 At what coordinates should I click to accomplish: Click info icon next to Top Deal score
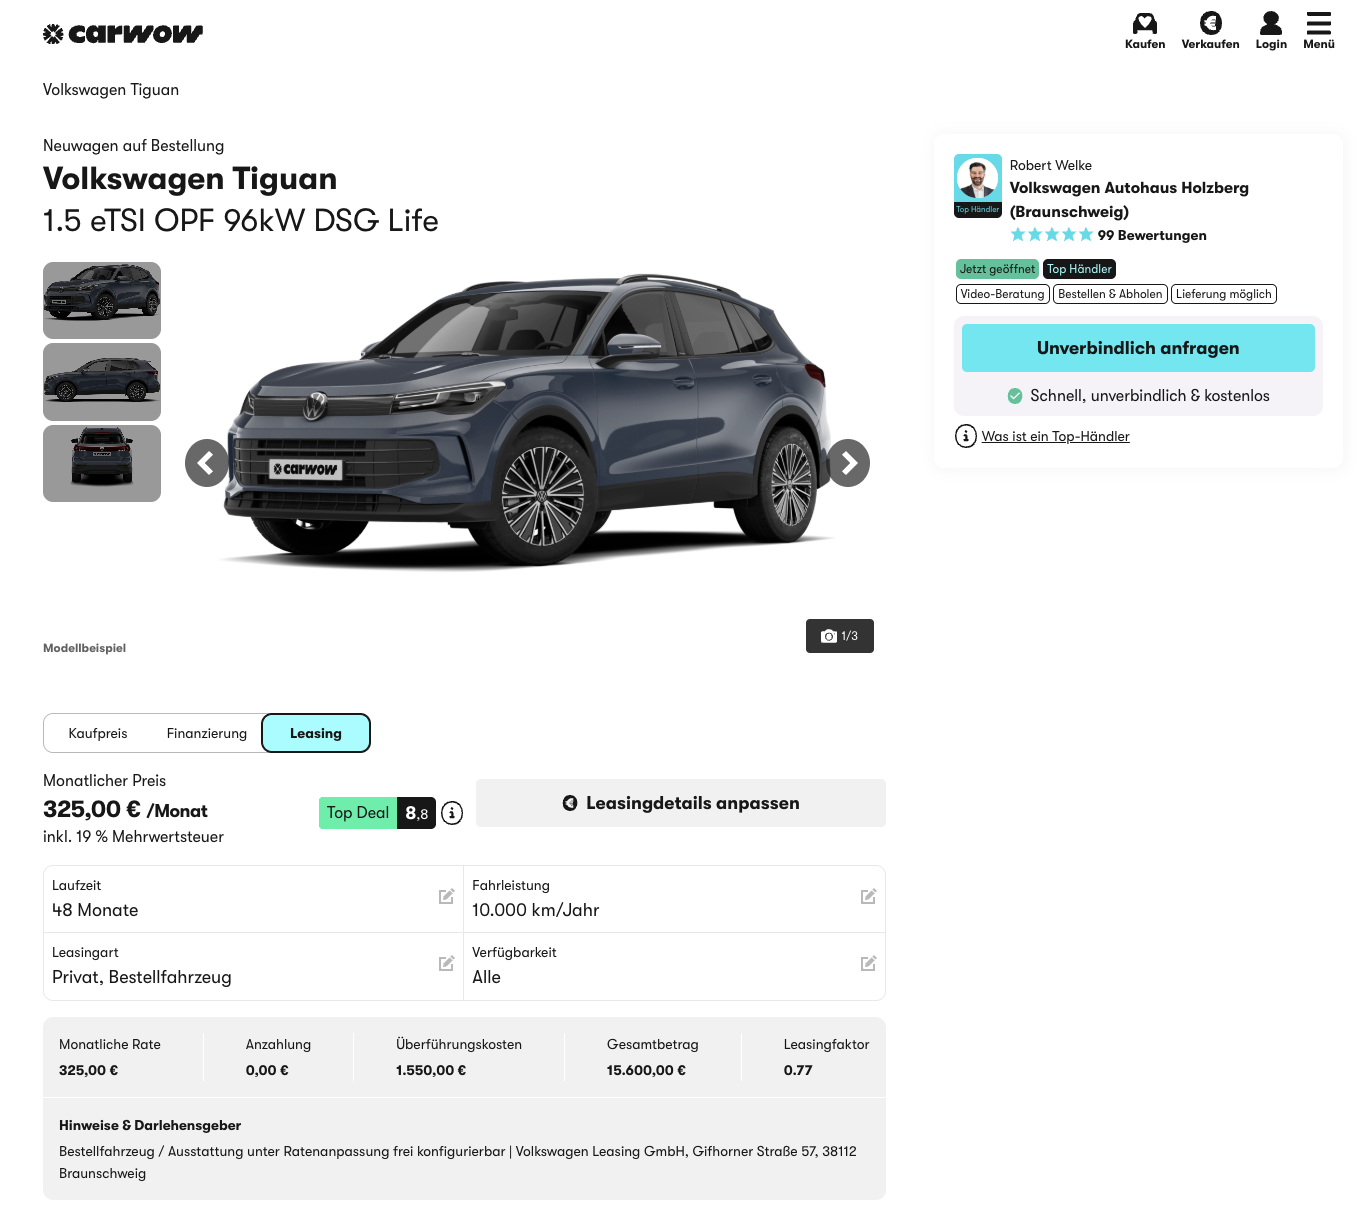click(x=452, y=813)
